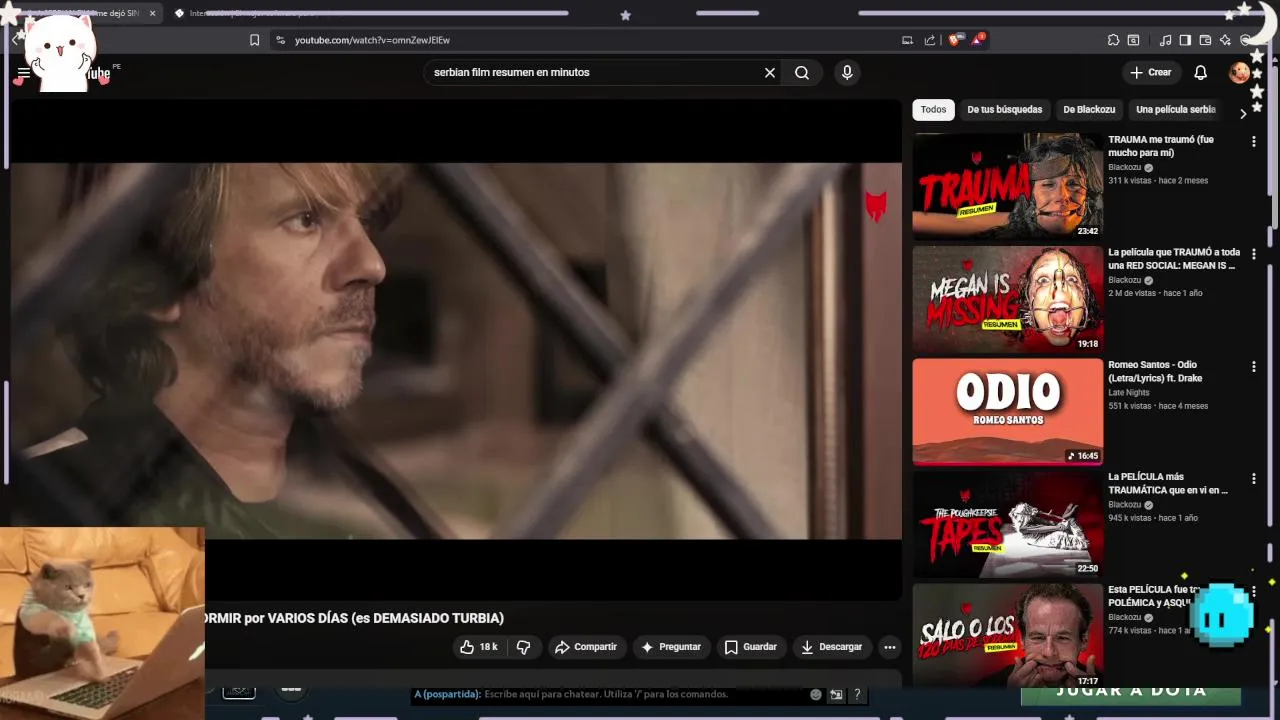Click the red channel watermark on video
1280x720 pixels.
point(876,206)
